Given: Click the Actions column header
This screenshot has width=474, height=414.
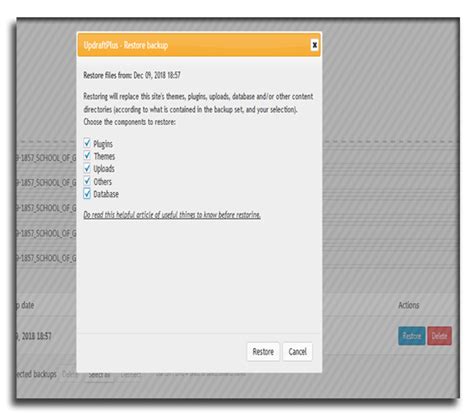Looking at the screenshot, I should click(409, 305).
